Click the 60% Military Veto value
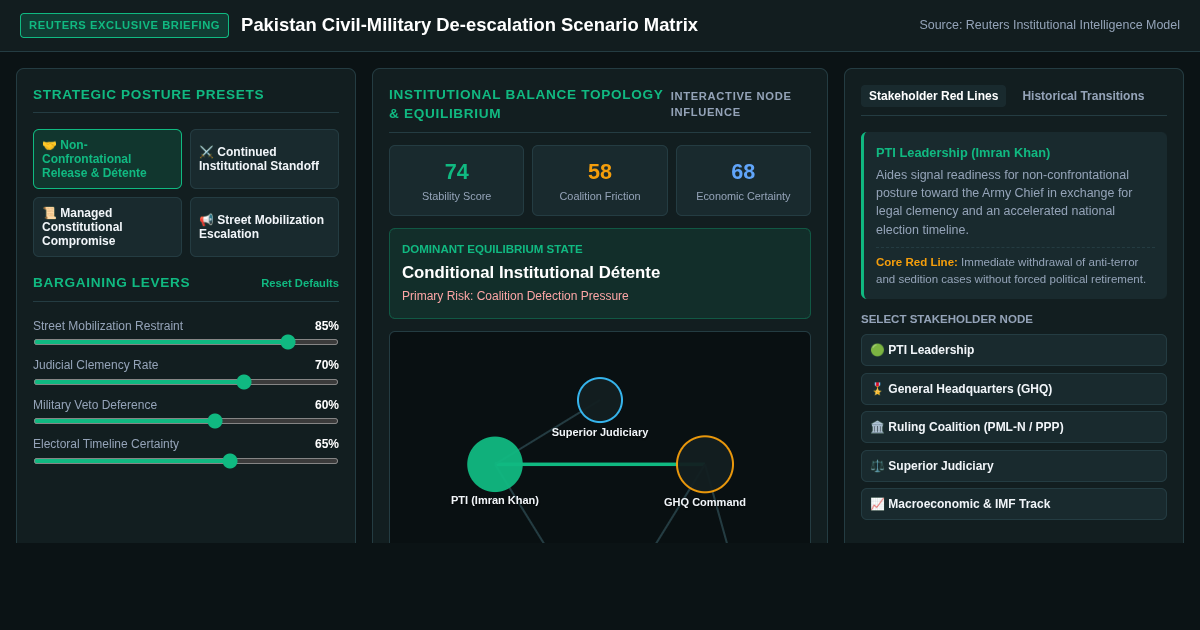Image resolution: width=1200 pixels, height=630 pixels. click(x=327, y=405)
